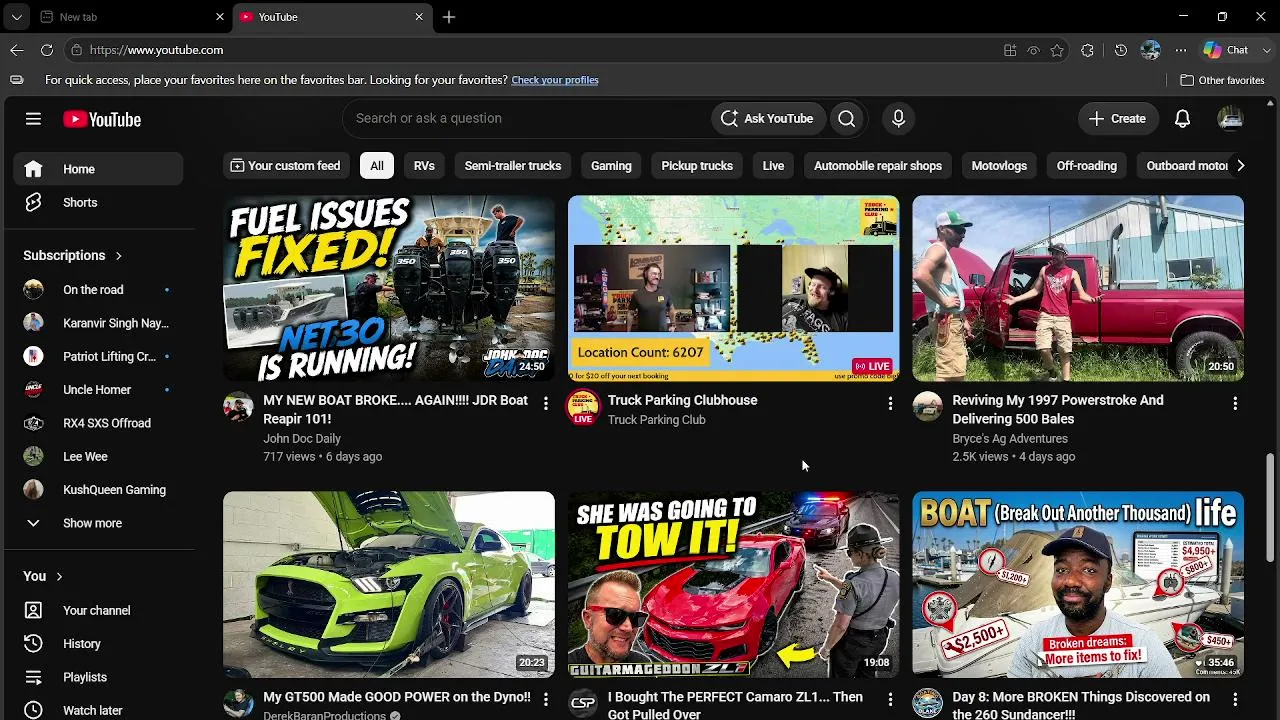Select the RVs filter chip

click(424, 166)
